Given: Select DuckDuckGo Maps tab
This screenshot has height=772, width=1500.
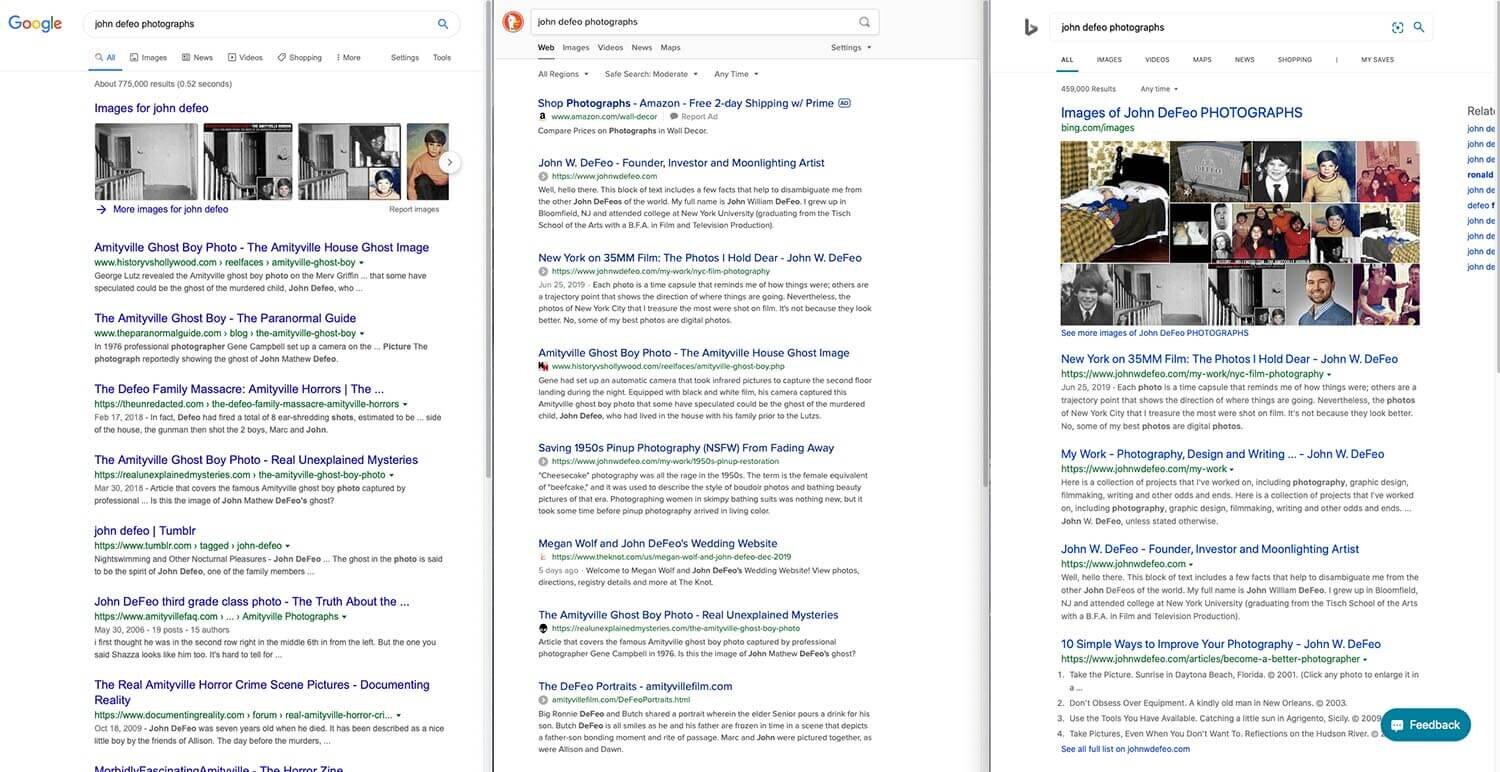Looking at the screenshot, I should coord(670,47).
